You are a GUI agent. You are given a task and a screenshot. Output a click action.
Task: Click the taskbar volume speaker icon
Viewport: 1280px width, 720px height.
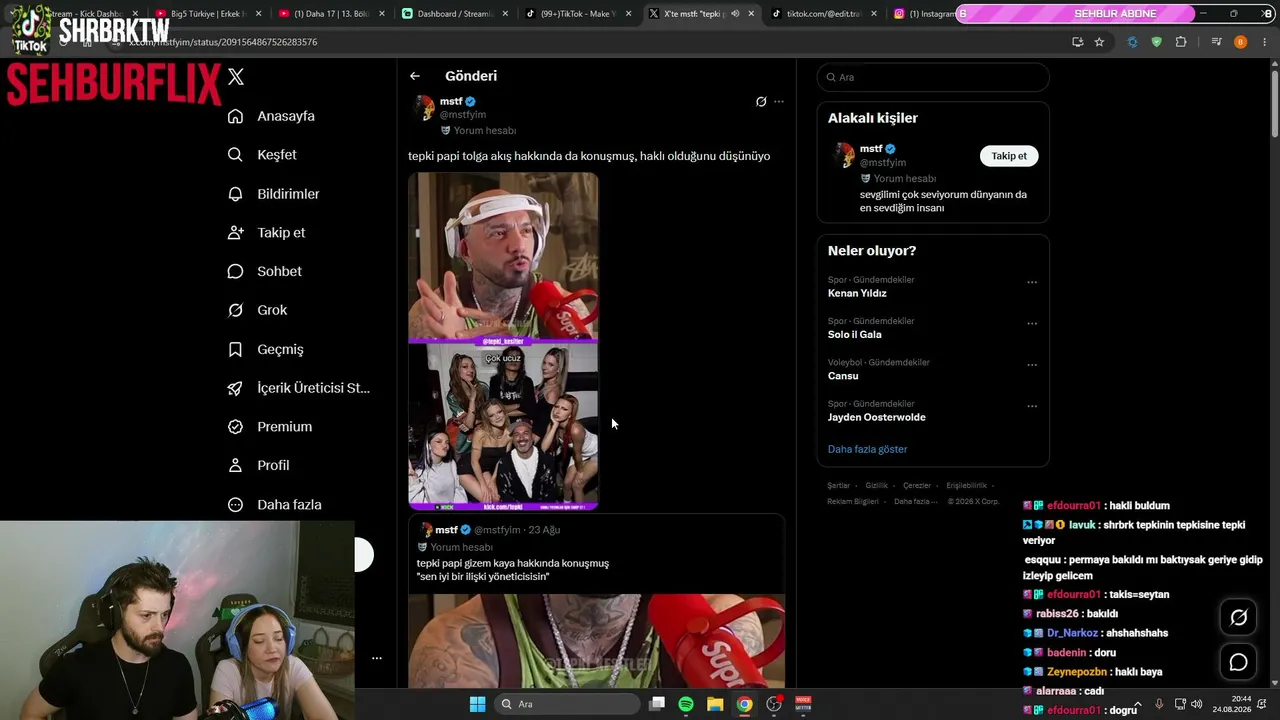coord(1197,704)
